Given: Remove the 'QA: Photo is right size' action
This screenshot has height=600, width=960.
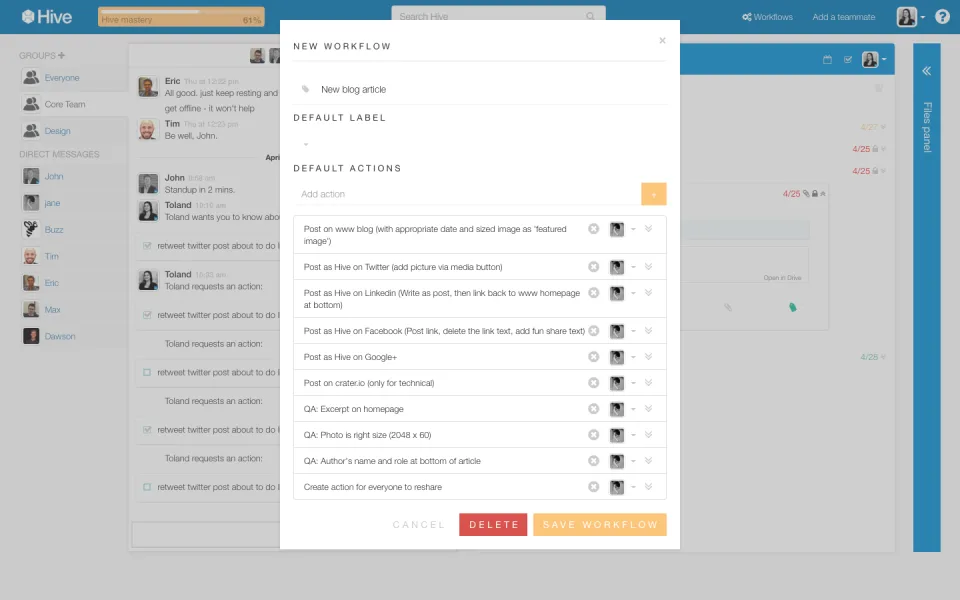Looking at the screenshot, I should click(593, 435).
